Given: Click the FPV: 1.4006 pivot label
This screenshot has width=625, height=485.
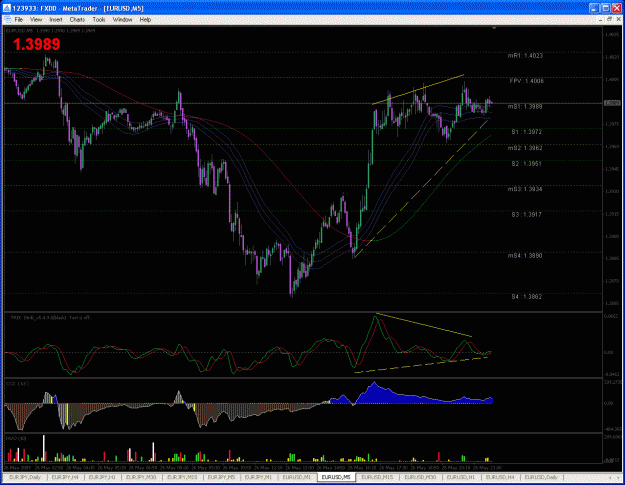Looking at the screenshot, I should 526,81.
